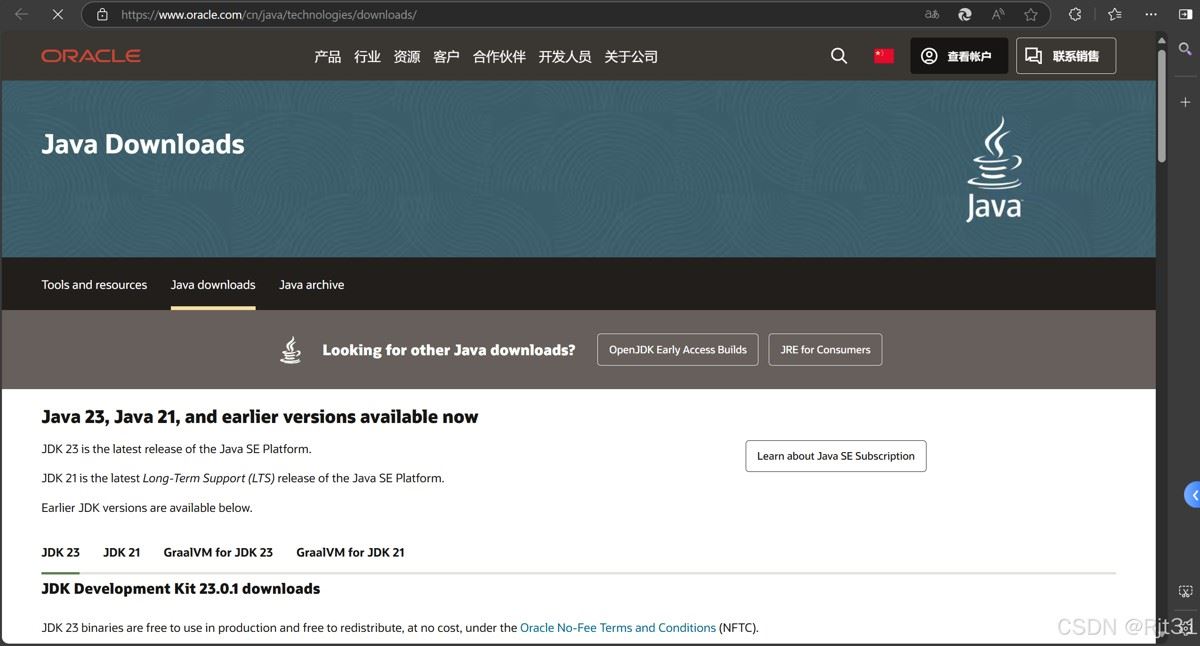Toggle the Edge sidebar pane icon
1200x646 pixels.
1185,15
